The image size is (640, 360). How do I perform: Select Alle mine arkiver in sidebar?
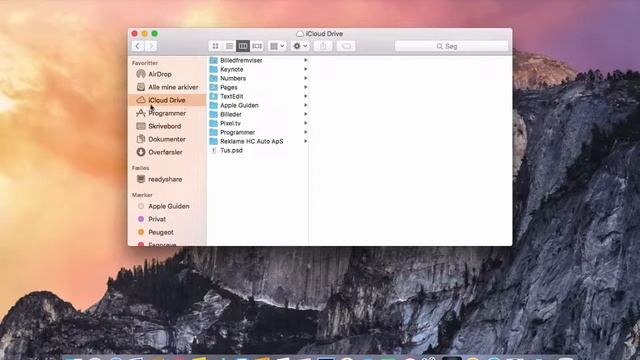(167, 87)
